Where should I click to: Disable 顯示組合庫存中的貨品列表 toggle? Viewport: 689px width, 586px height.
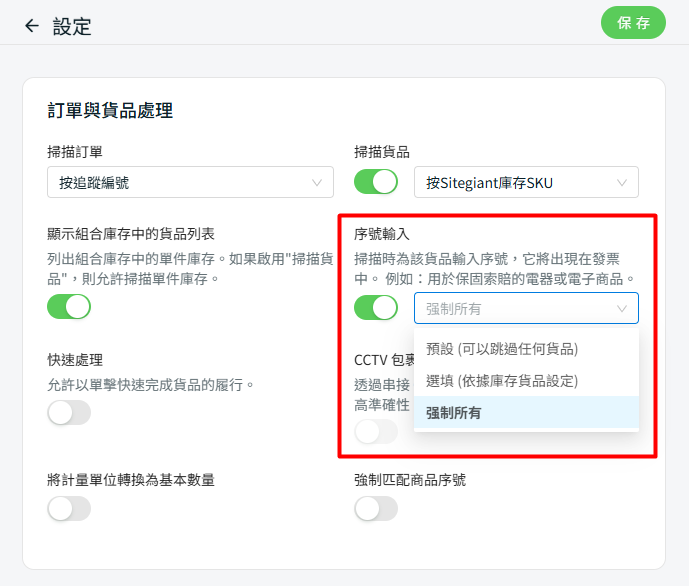[x=69, y=306]
